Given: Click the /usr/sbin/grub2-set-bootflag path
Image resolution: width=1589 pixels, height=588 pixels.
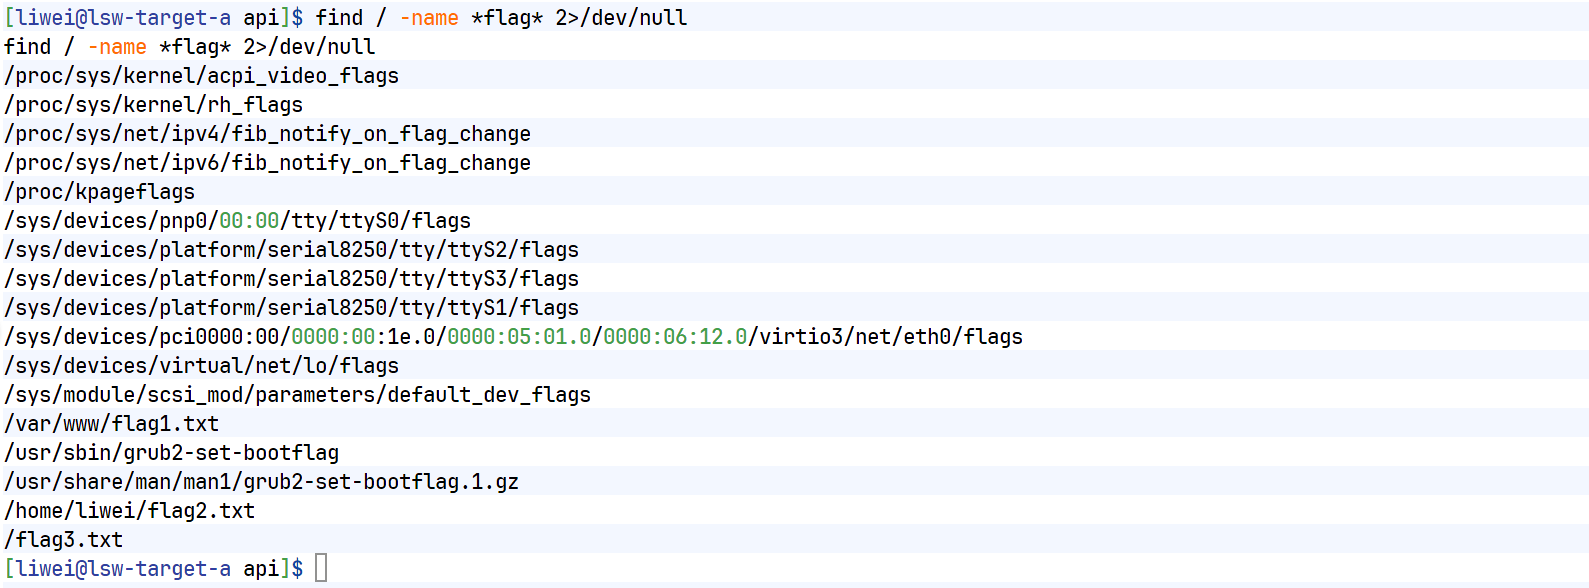Looking at the screenshot, I should pos(171,453).
